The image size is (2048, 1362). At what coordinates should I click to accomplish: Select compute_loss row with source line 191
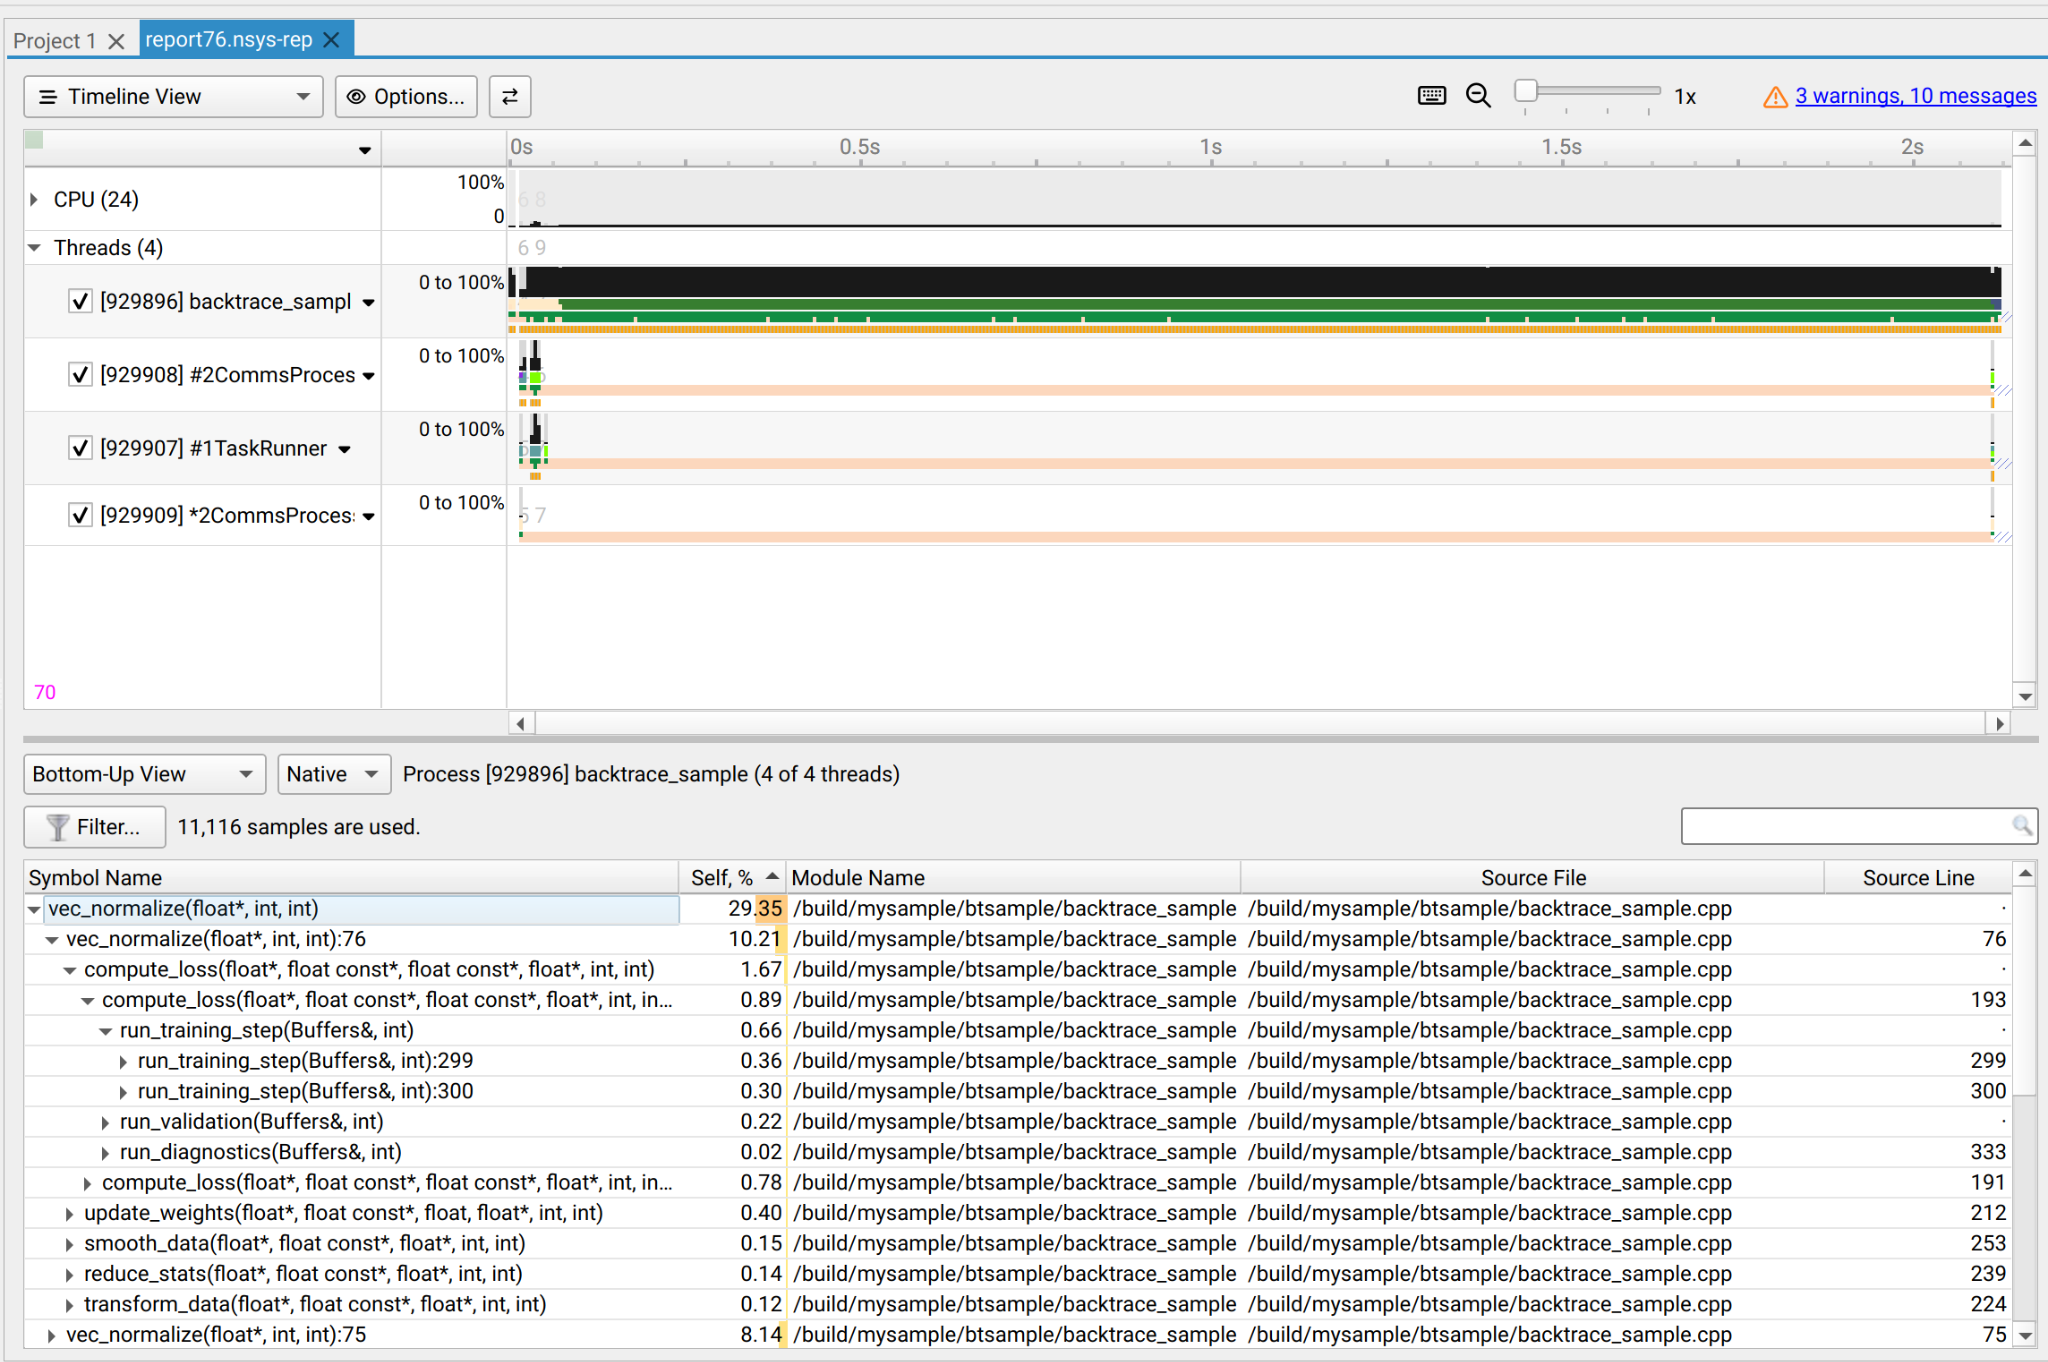coord(1017,1183)
